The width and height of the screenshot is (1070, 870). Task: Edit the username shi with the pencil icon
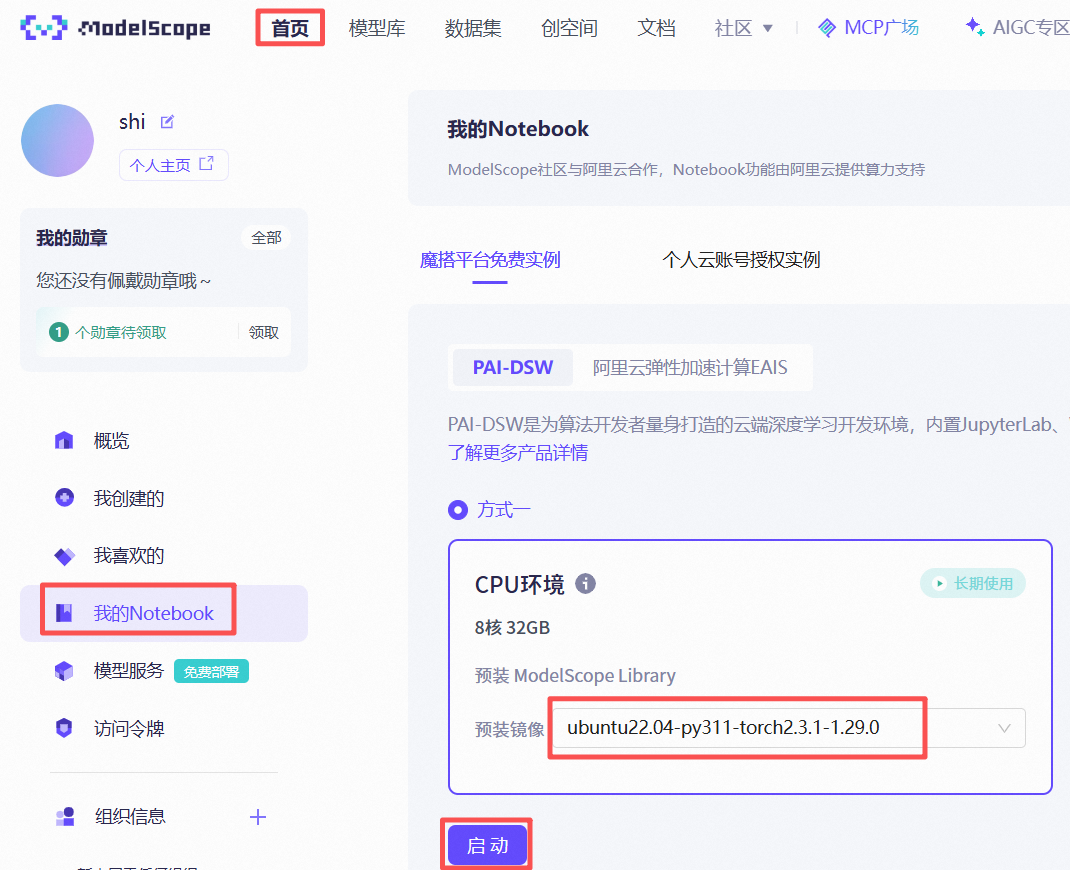[x=167, y=122]
